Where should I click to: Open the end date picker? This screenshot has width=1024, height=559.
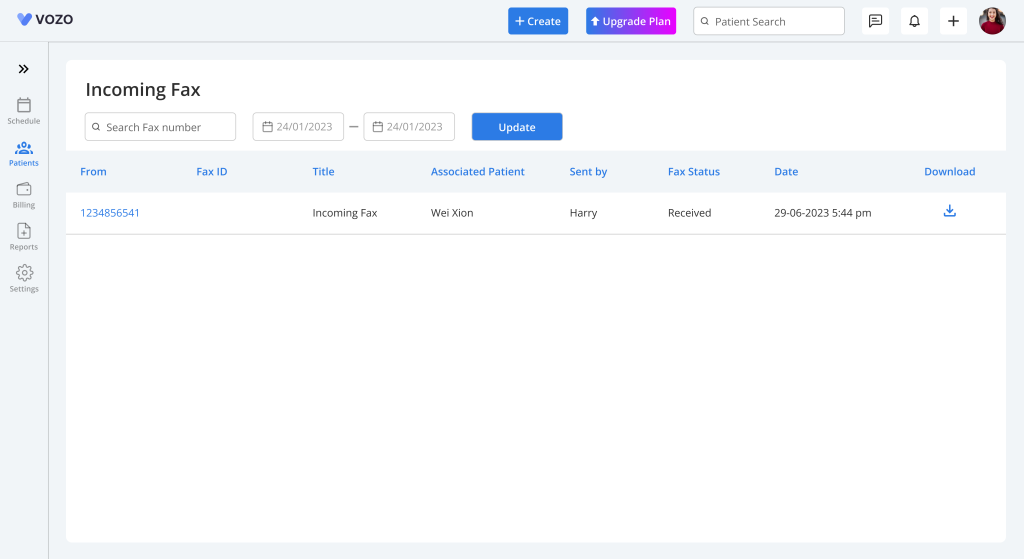click(x=408, y=127)
